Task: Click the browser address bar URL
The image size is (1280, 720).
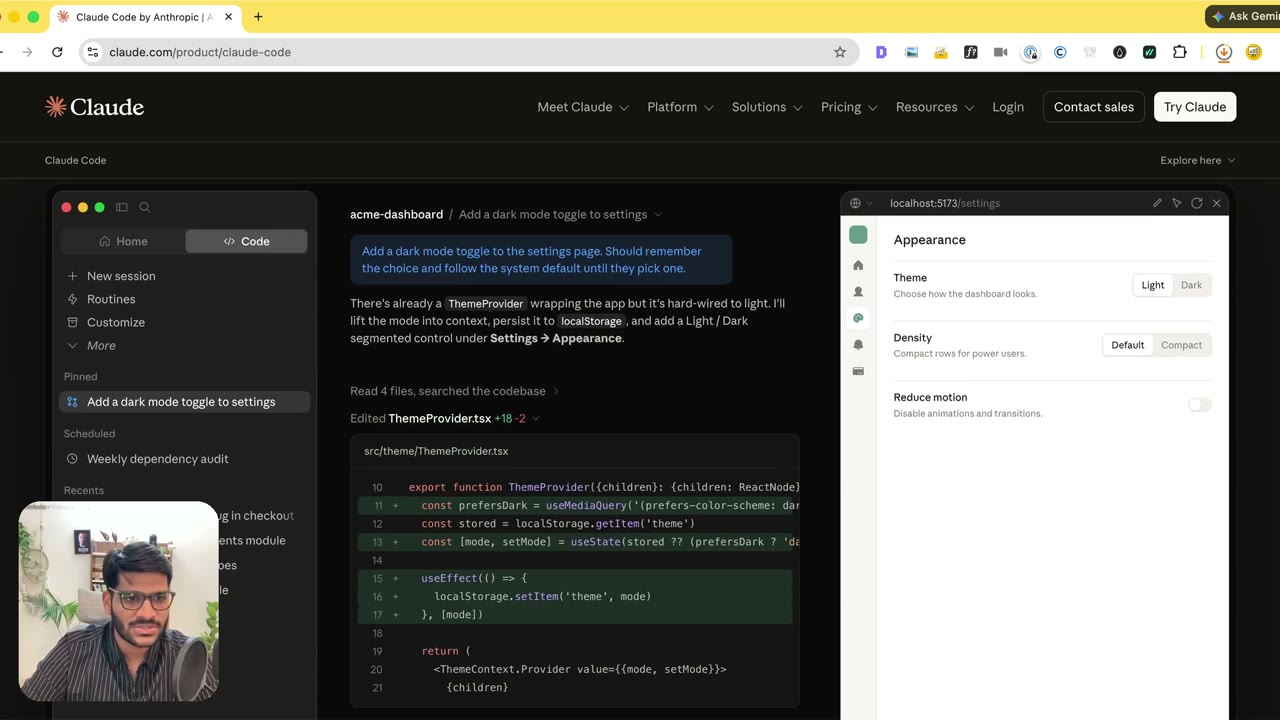Action: [x=200, y=52]
